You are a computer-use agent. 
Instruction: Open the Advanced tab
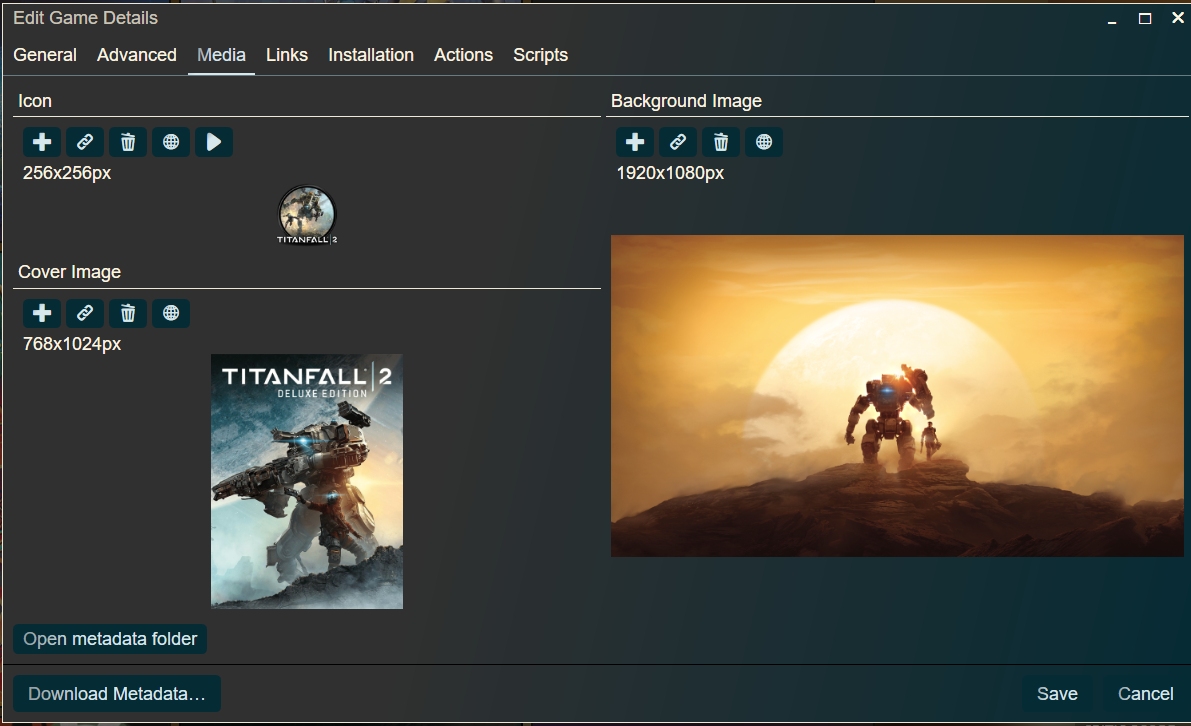[136, 55]
